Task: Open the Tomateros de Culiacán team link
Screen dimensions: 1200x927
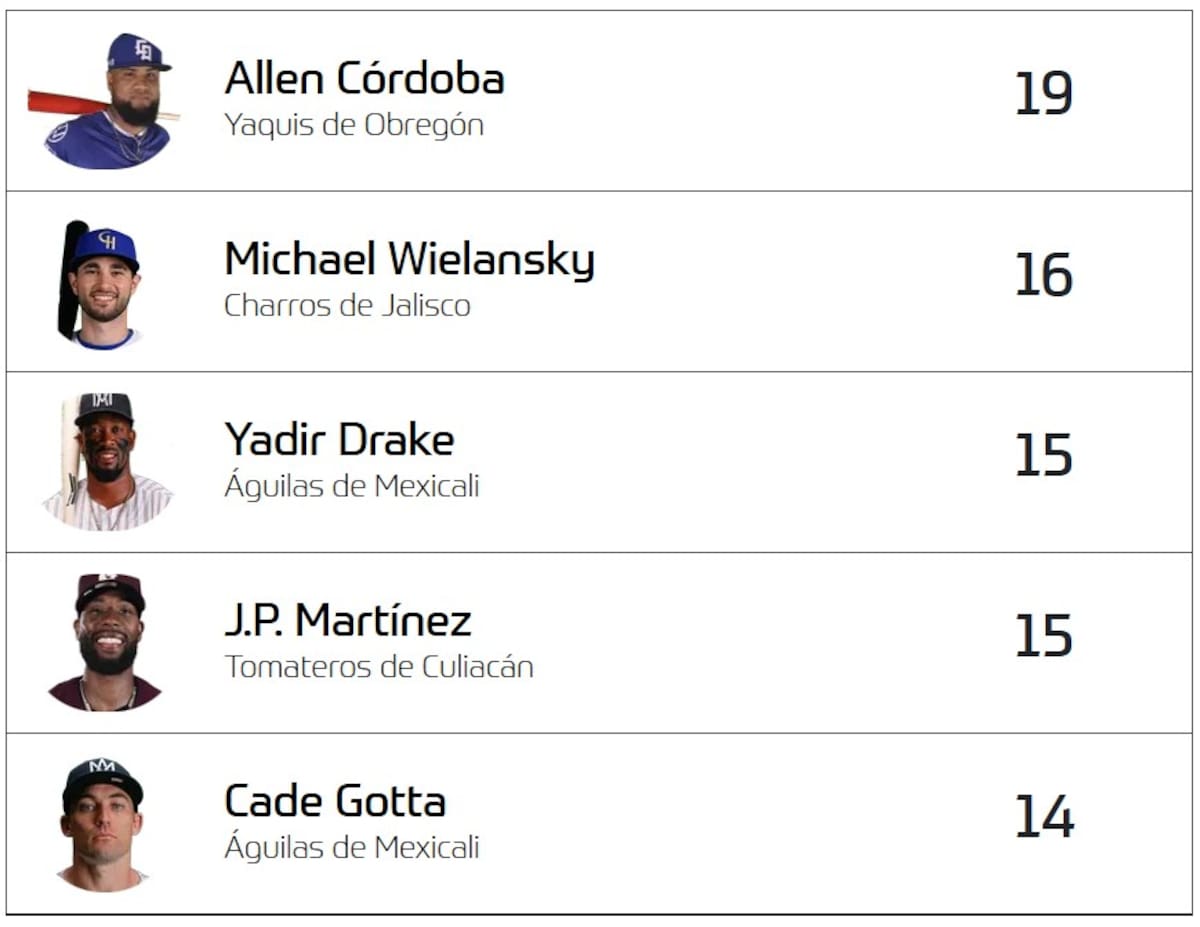Action: coord(379,666)
